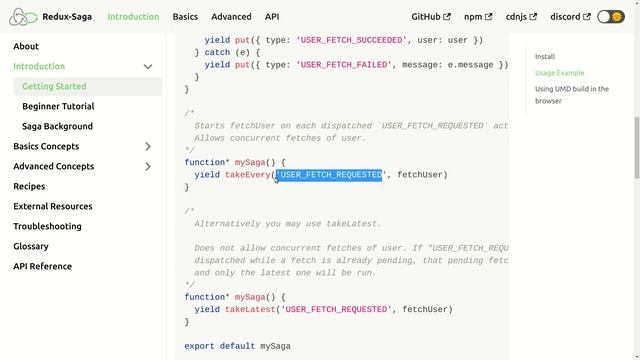Jump to Using UMD build section
Screen dimensions: 640x360
coord(572,95)
